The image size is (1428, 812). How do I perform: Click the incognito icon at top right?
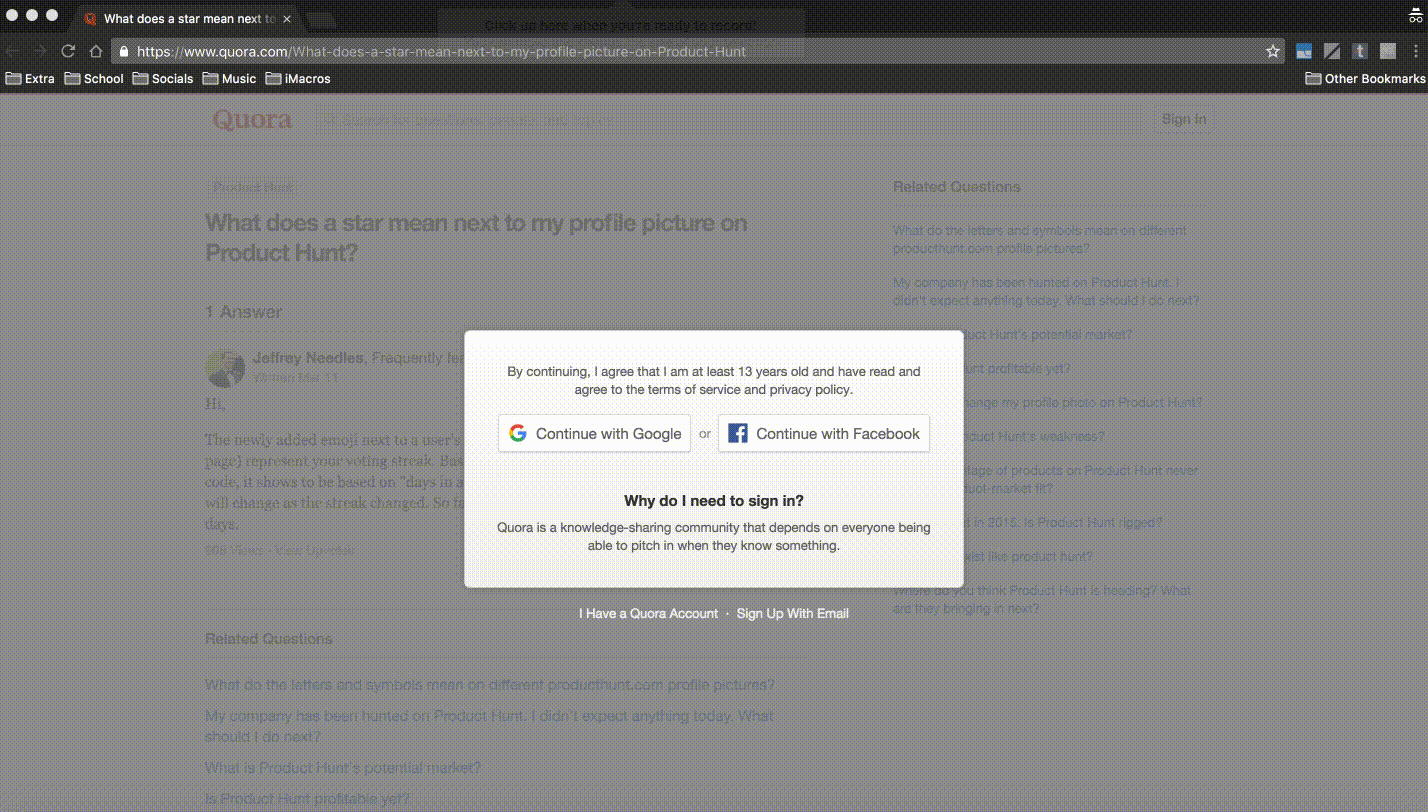(1414, 17)
